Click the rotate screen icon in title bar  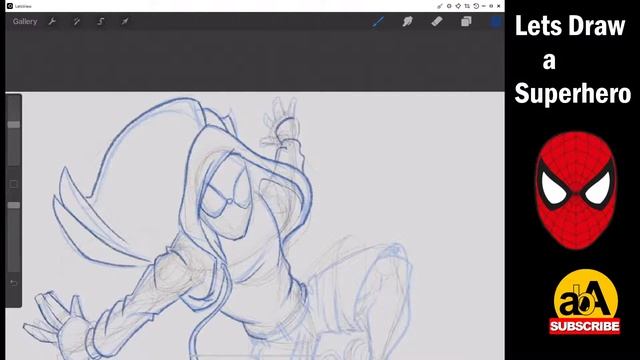pos(476,6)
